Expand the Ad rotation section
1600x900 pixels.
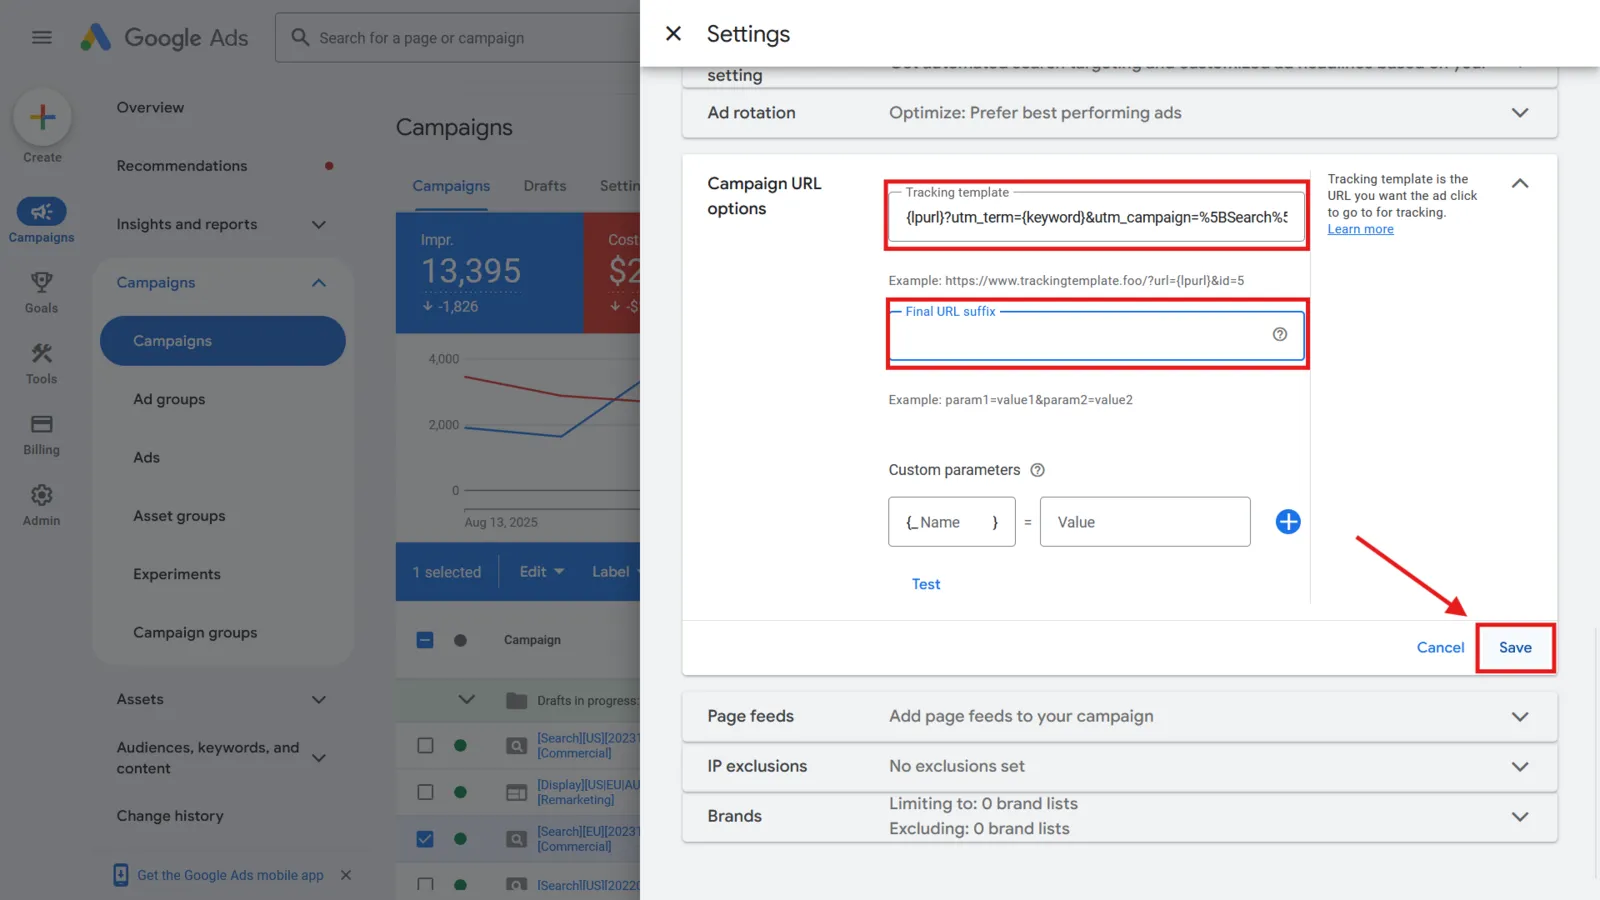1519,113
